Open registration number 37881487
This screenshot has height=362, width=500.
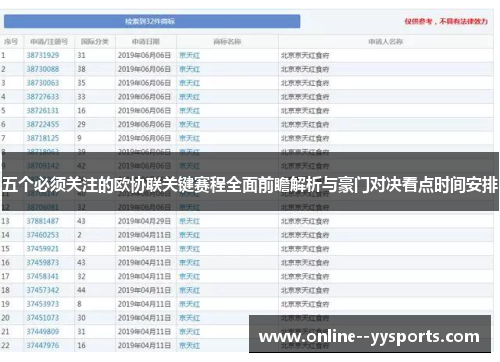point(43,221)
